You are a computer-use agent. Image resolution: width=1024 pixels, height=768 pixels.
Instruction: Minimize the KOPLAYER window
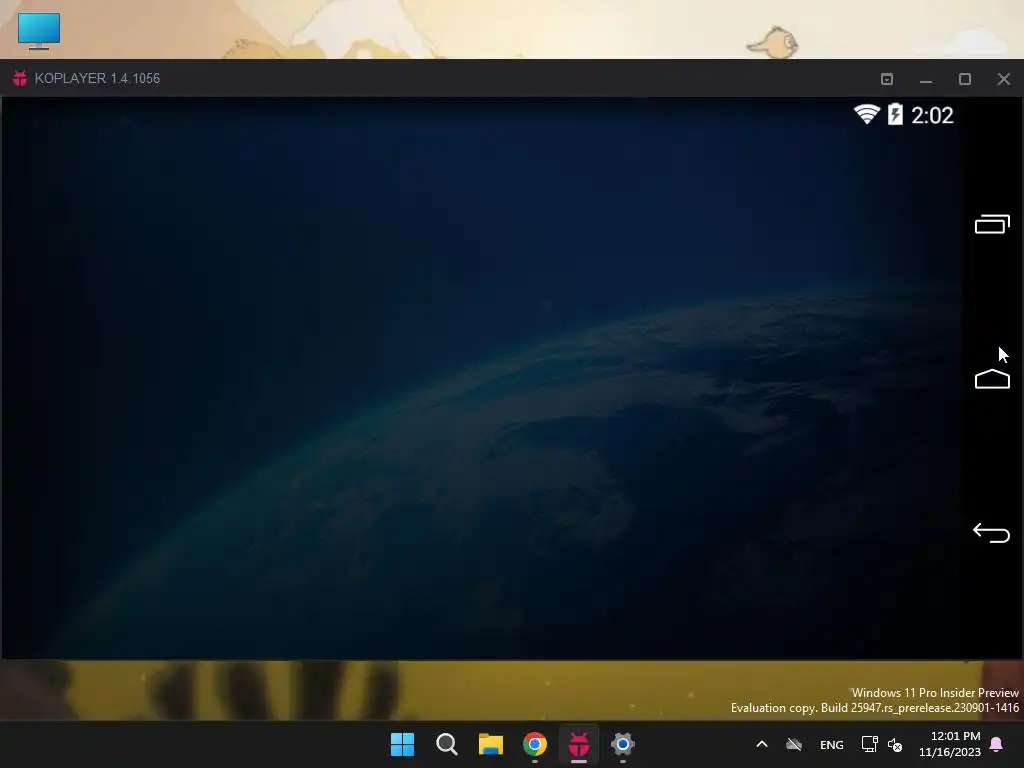(x=925, y=79)
